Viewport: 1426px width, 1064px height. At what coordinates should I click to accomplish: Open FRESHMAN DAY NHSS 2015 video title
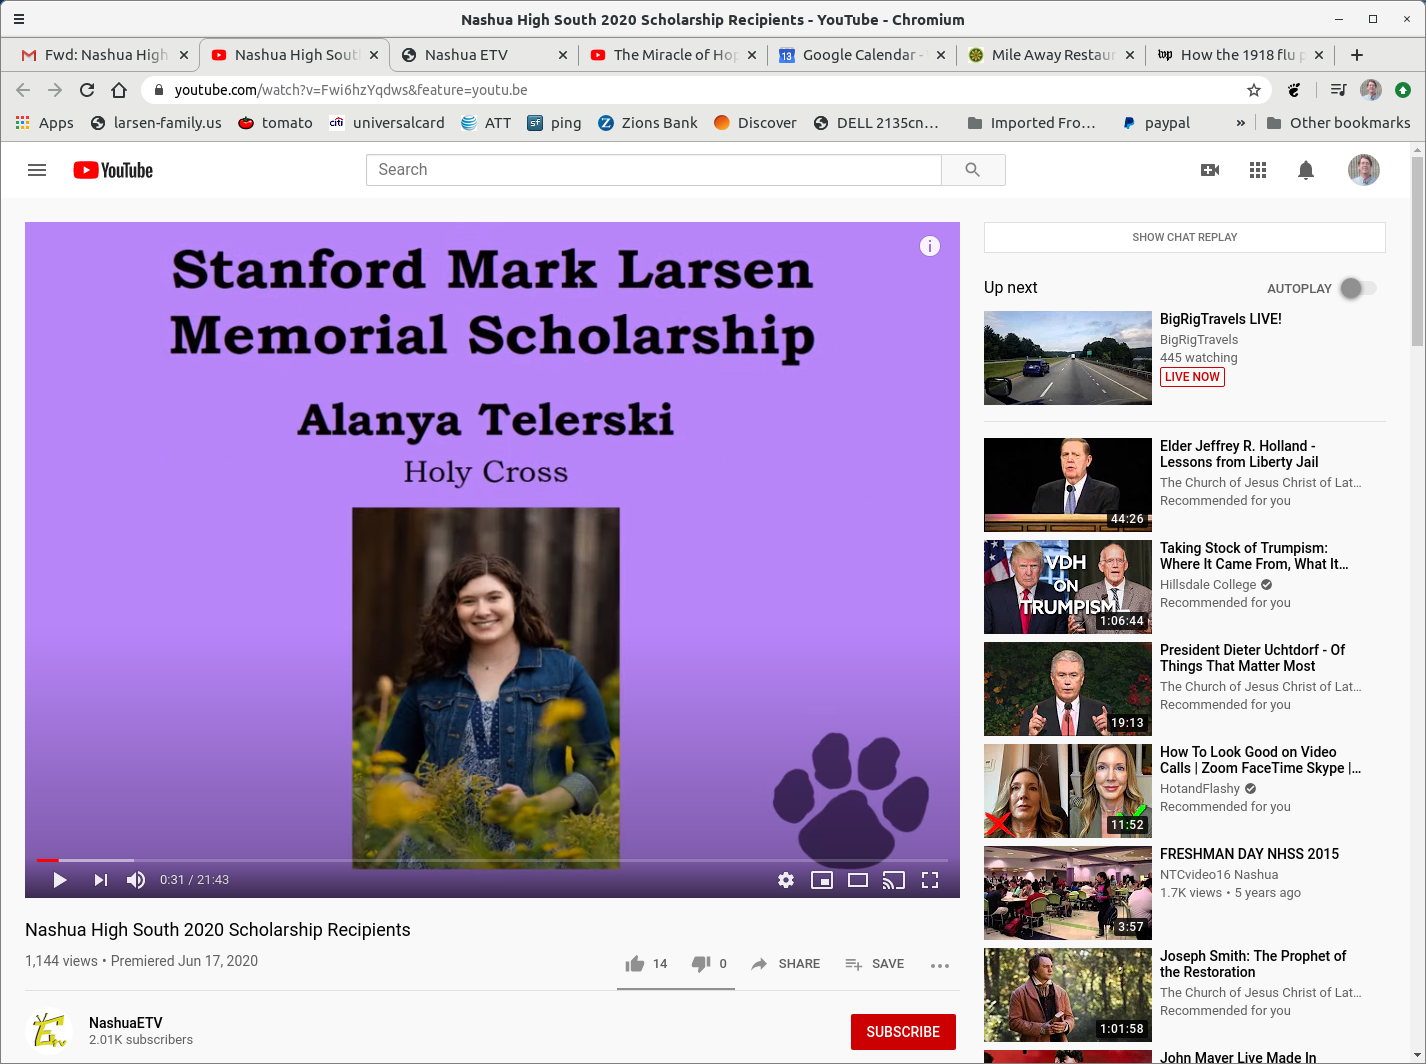[x=1249, y=854]
